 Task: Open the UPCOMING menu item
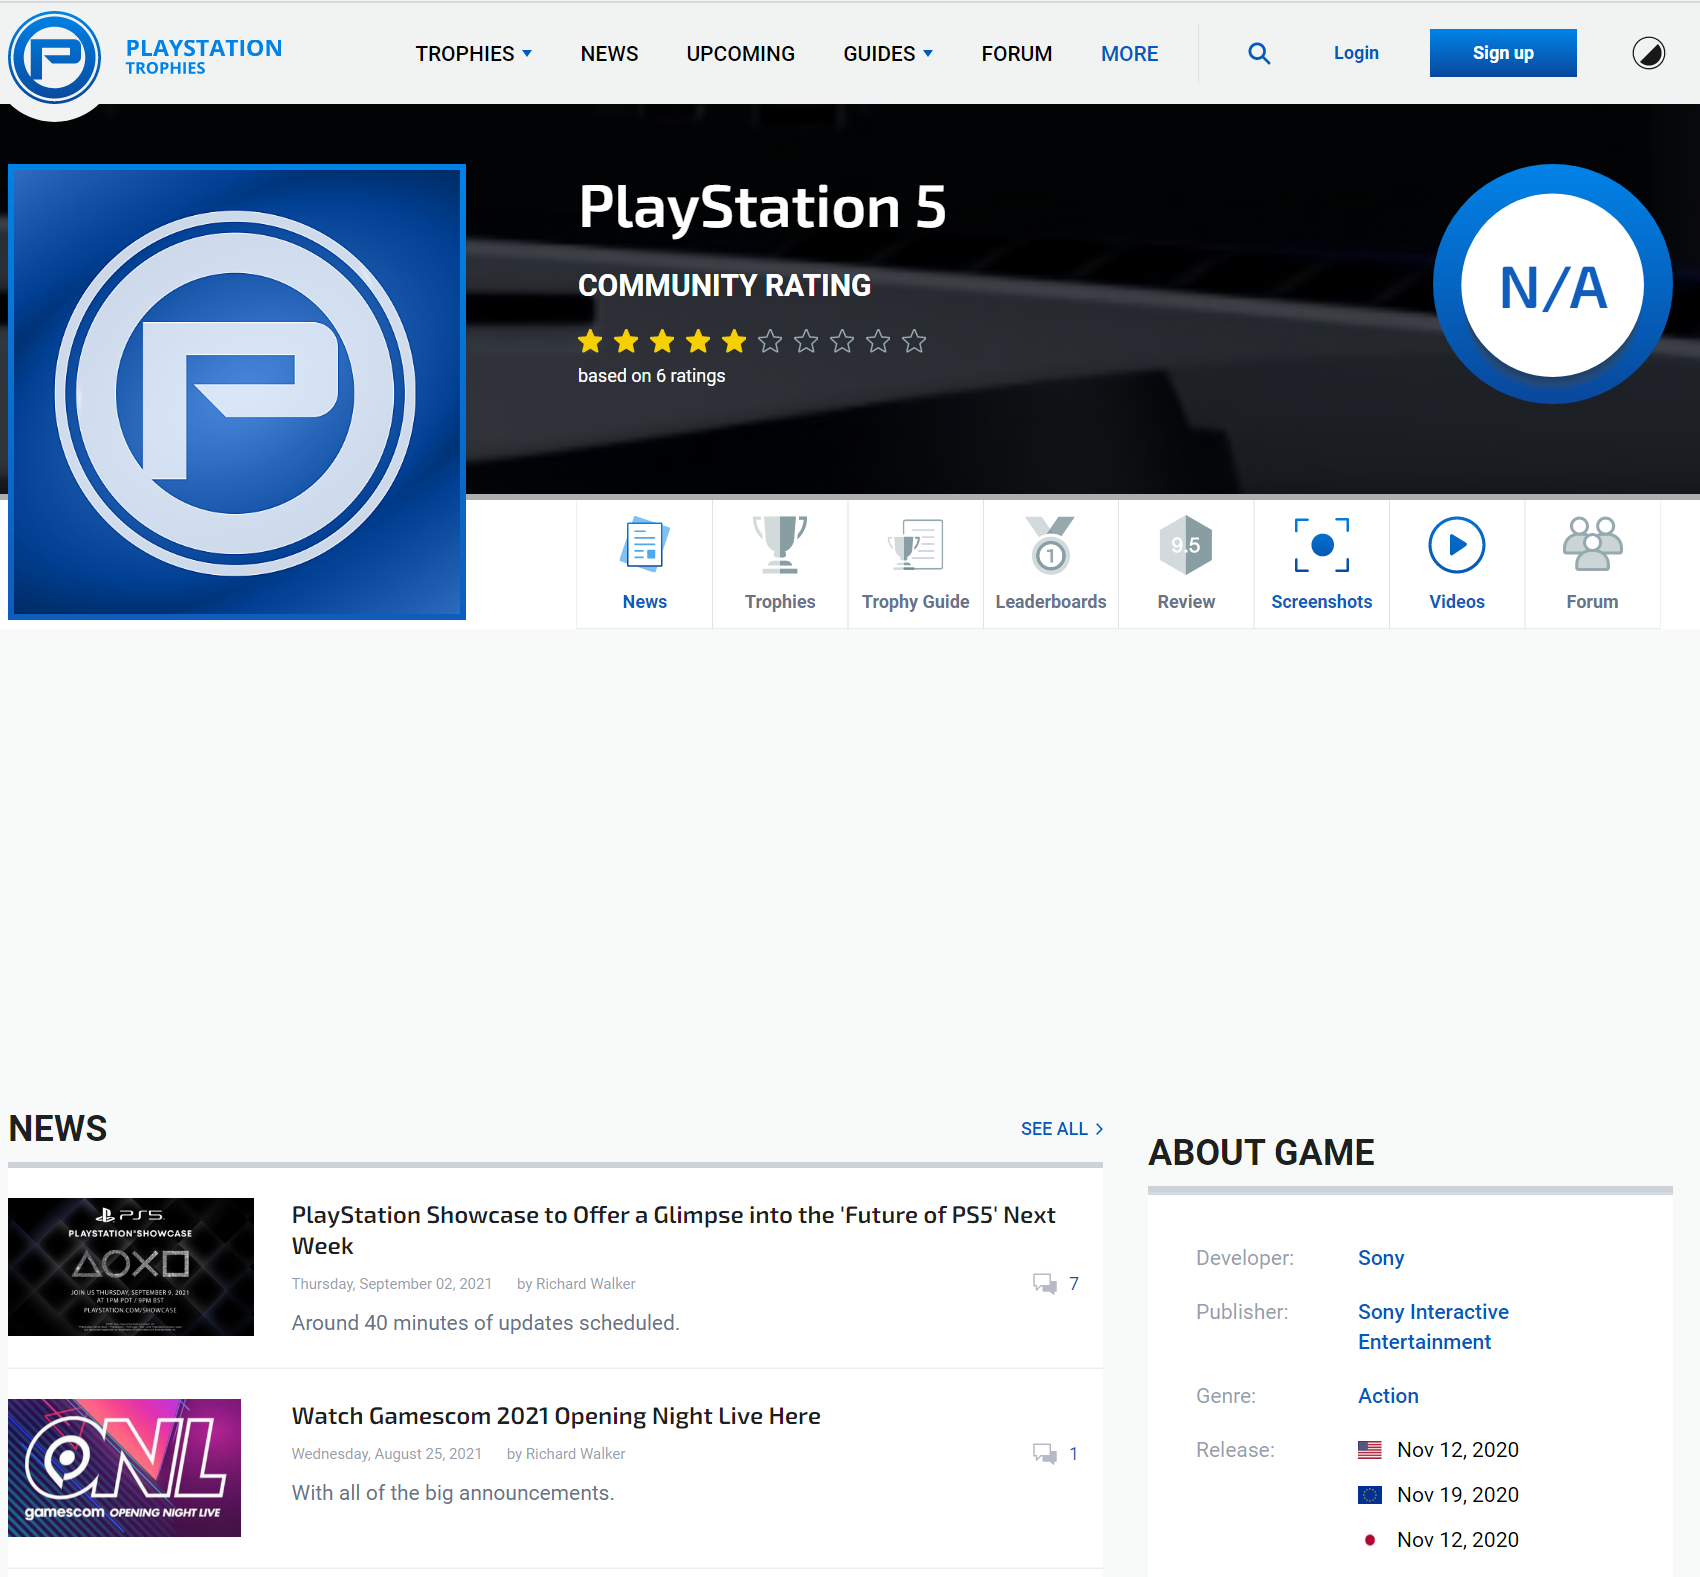tap(741, 54)
